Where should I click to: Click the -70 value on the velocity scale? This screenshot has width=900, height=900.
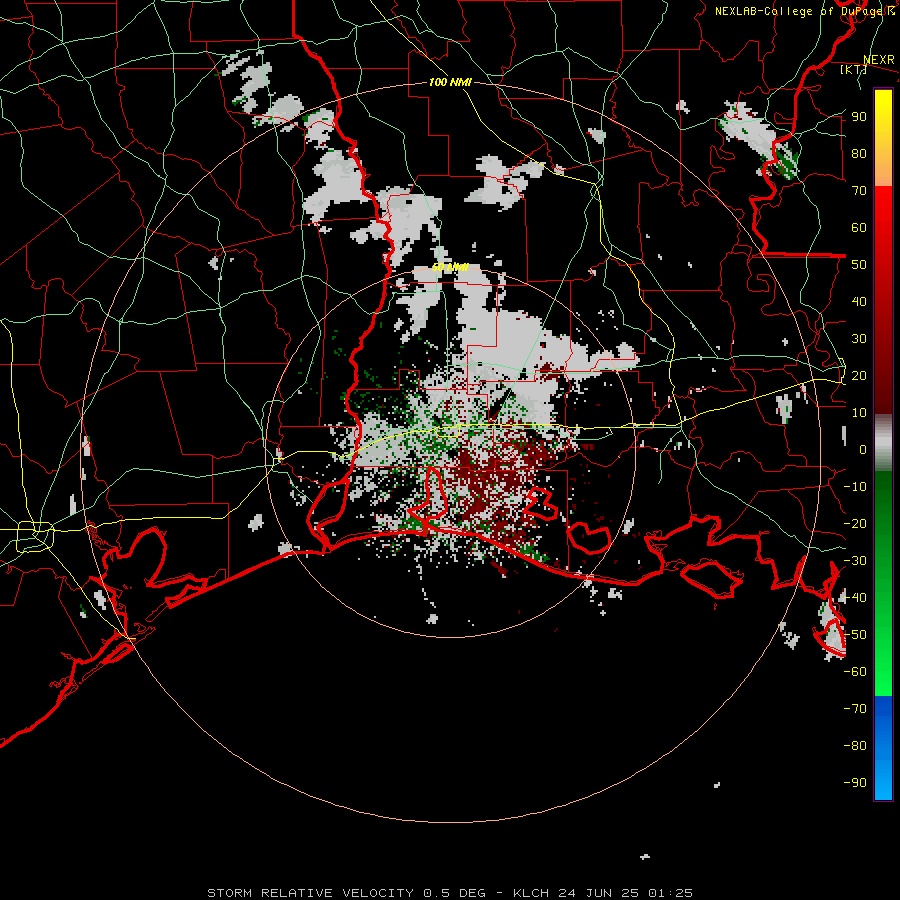tap(855, 708)
